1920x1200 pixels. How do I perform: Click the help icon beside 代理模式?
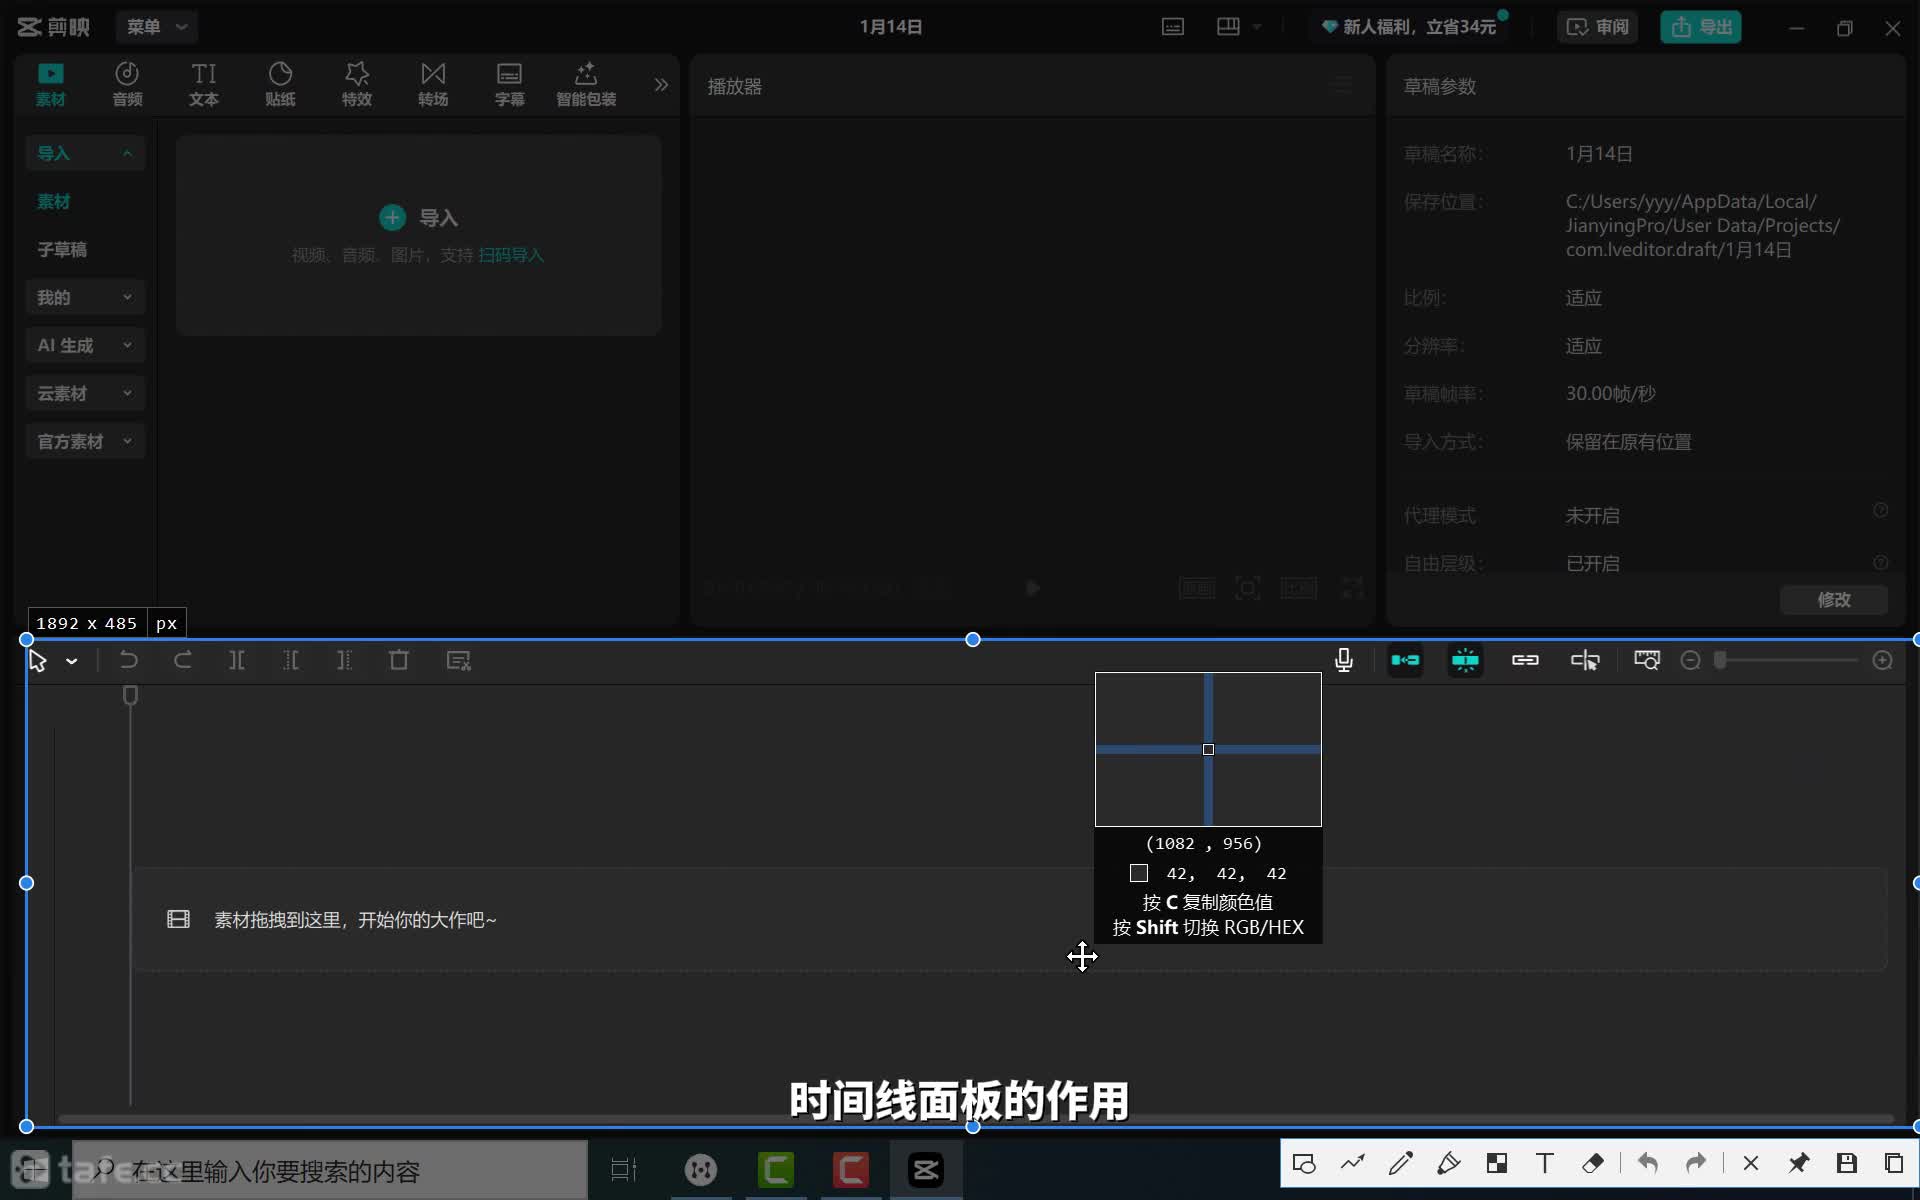tap(1880, 510)
